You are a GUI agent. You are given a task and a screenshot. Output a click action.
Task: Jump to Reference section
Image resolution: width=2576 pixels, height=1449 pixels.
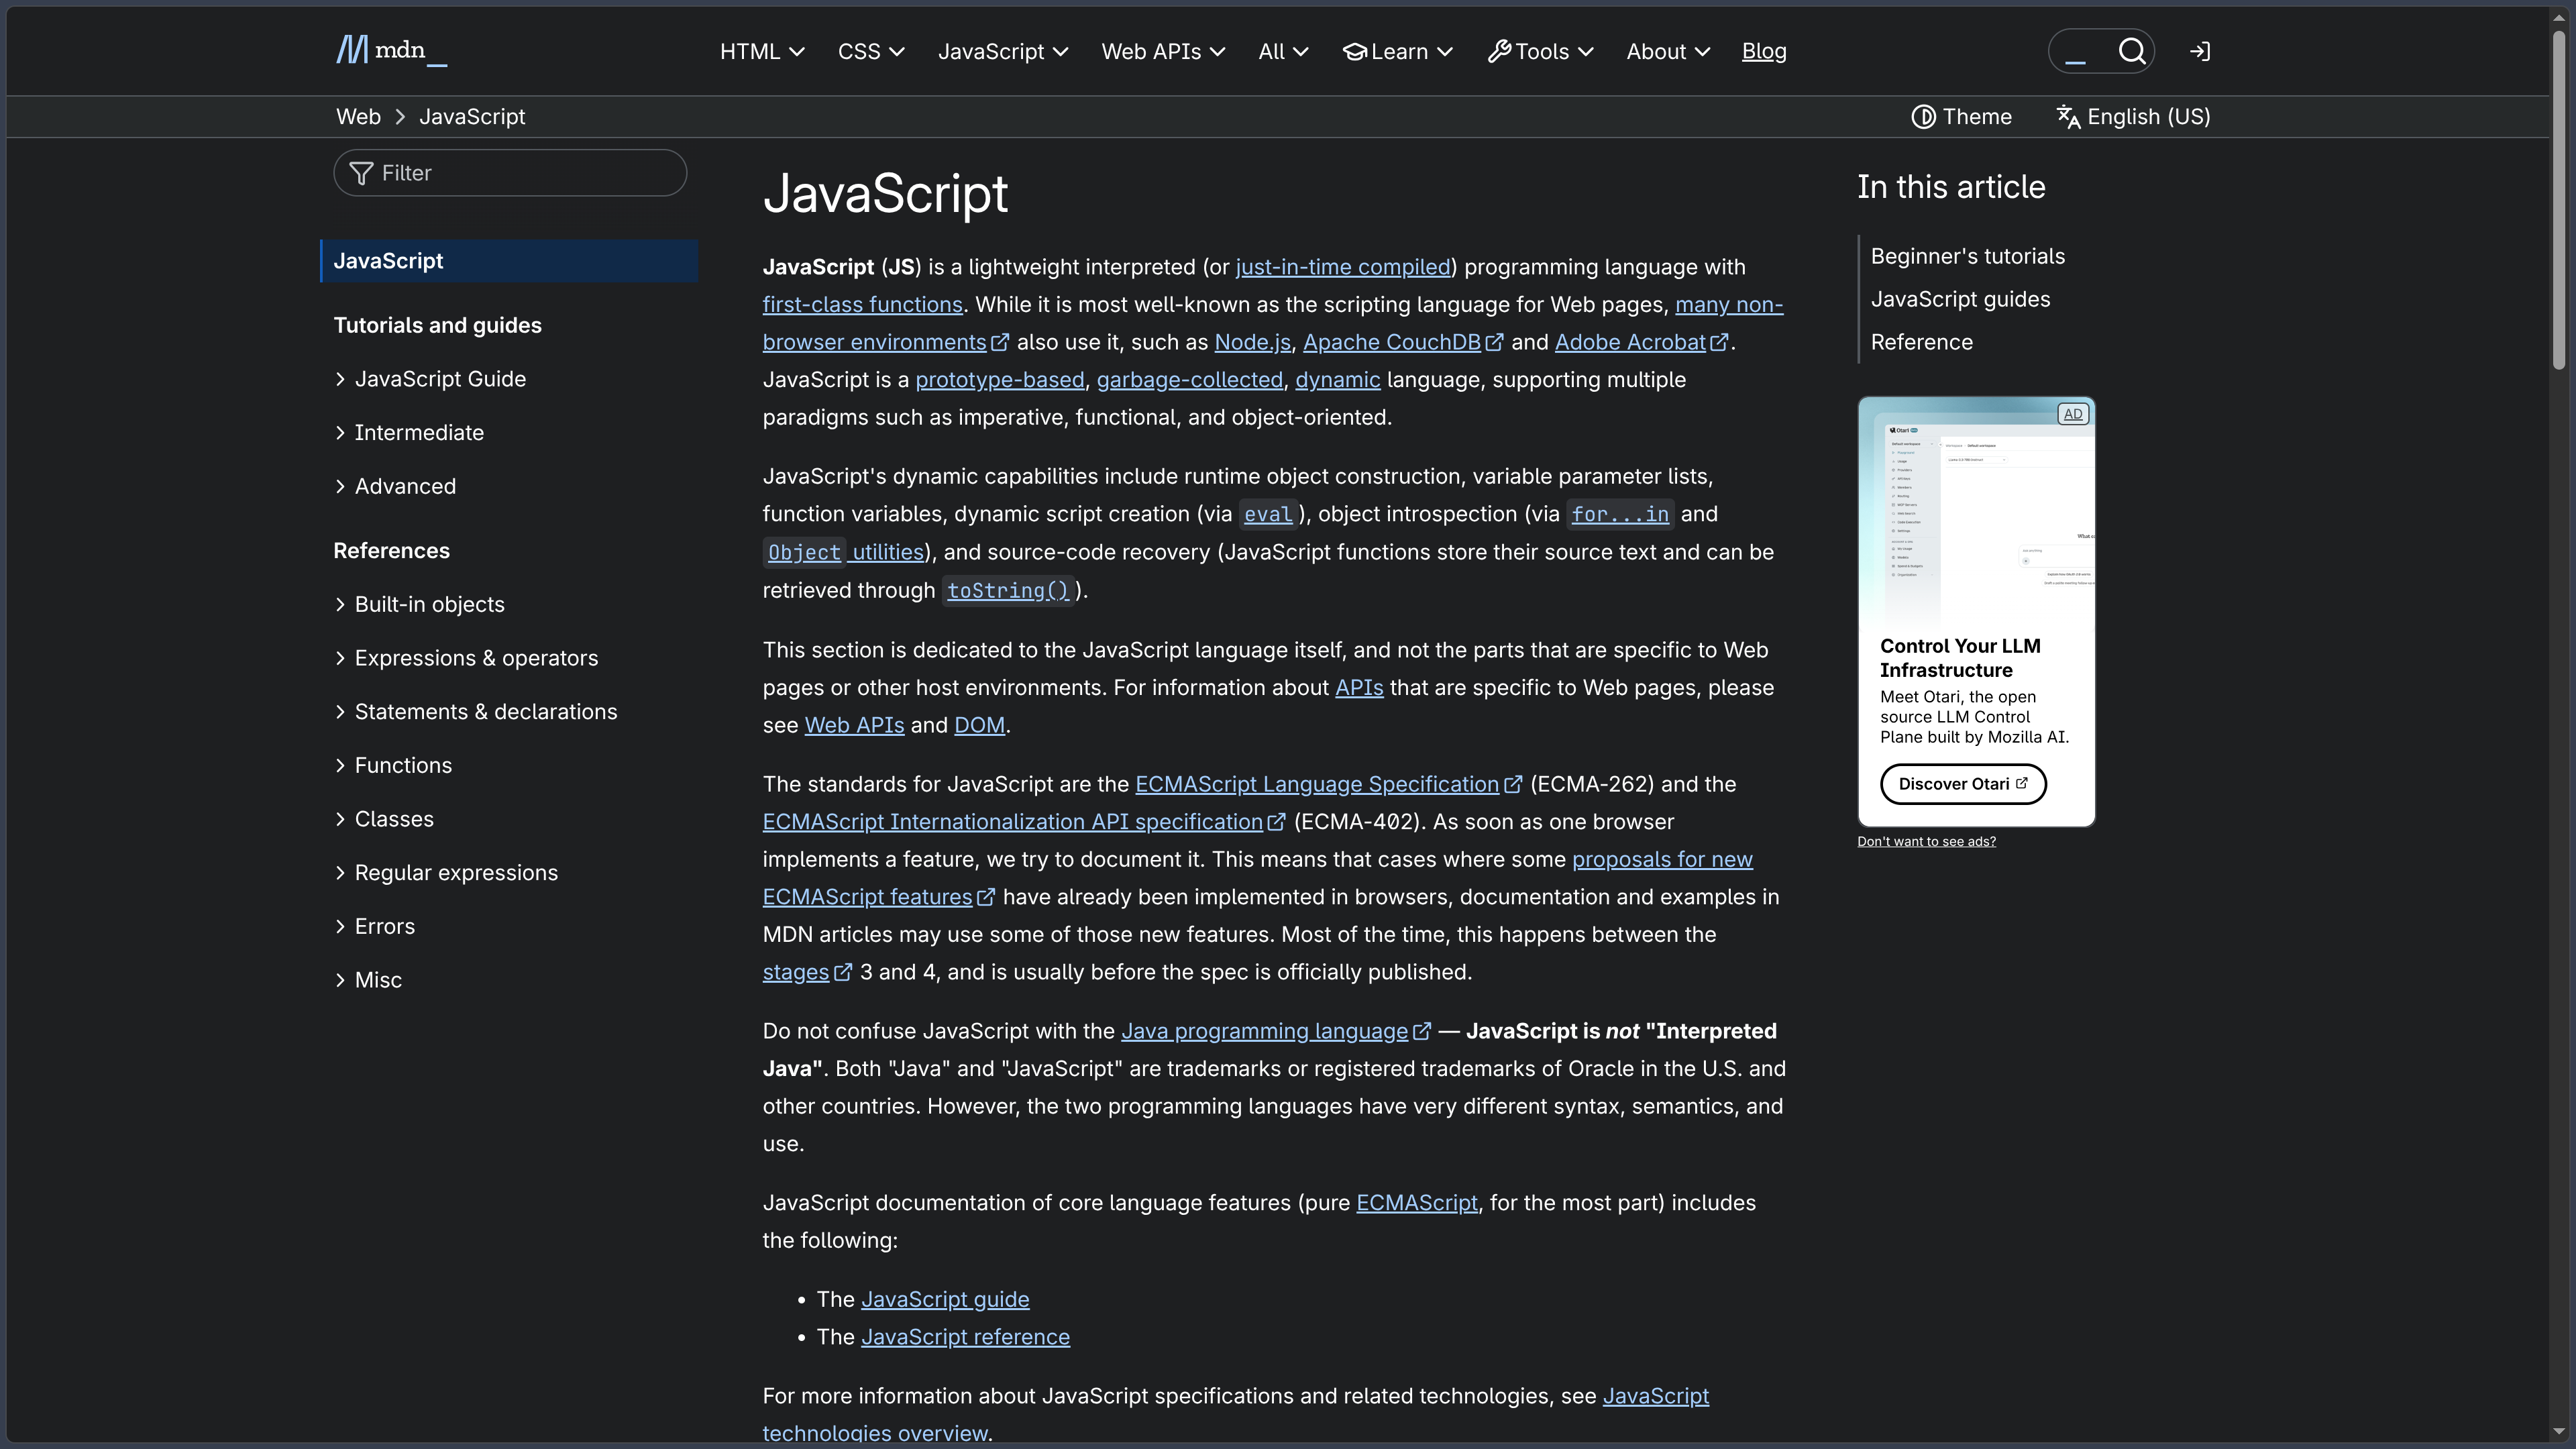pyautogui.click(x=1921, y=343)
